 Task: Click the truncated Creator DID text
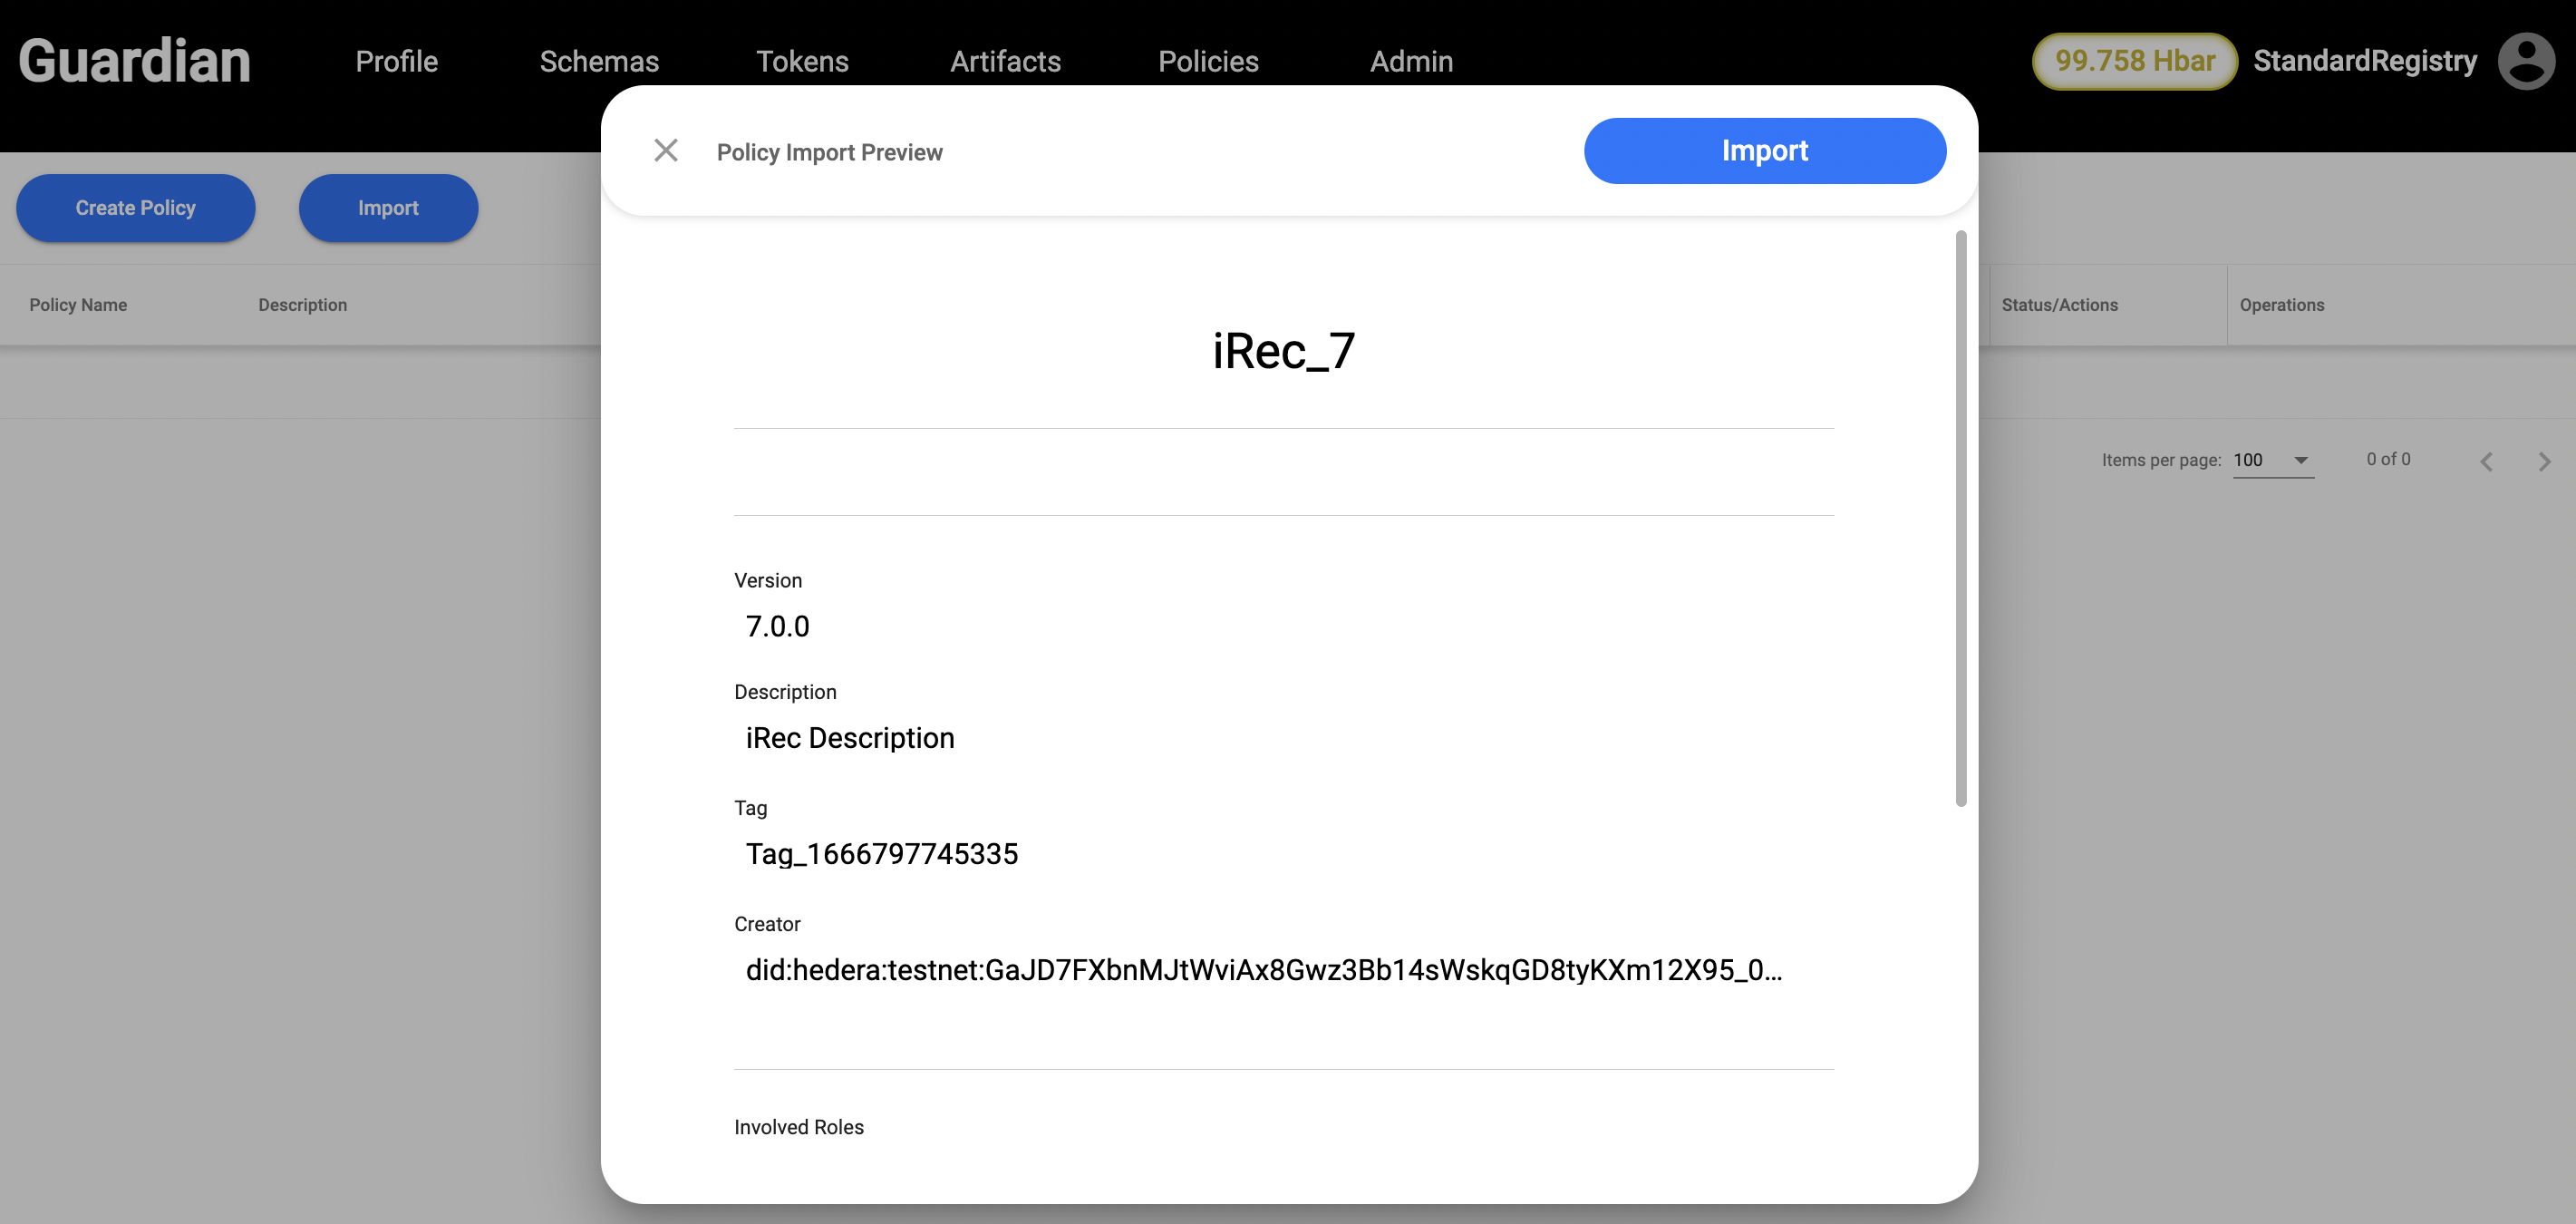point(1263,970)
